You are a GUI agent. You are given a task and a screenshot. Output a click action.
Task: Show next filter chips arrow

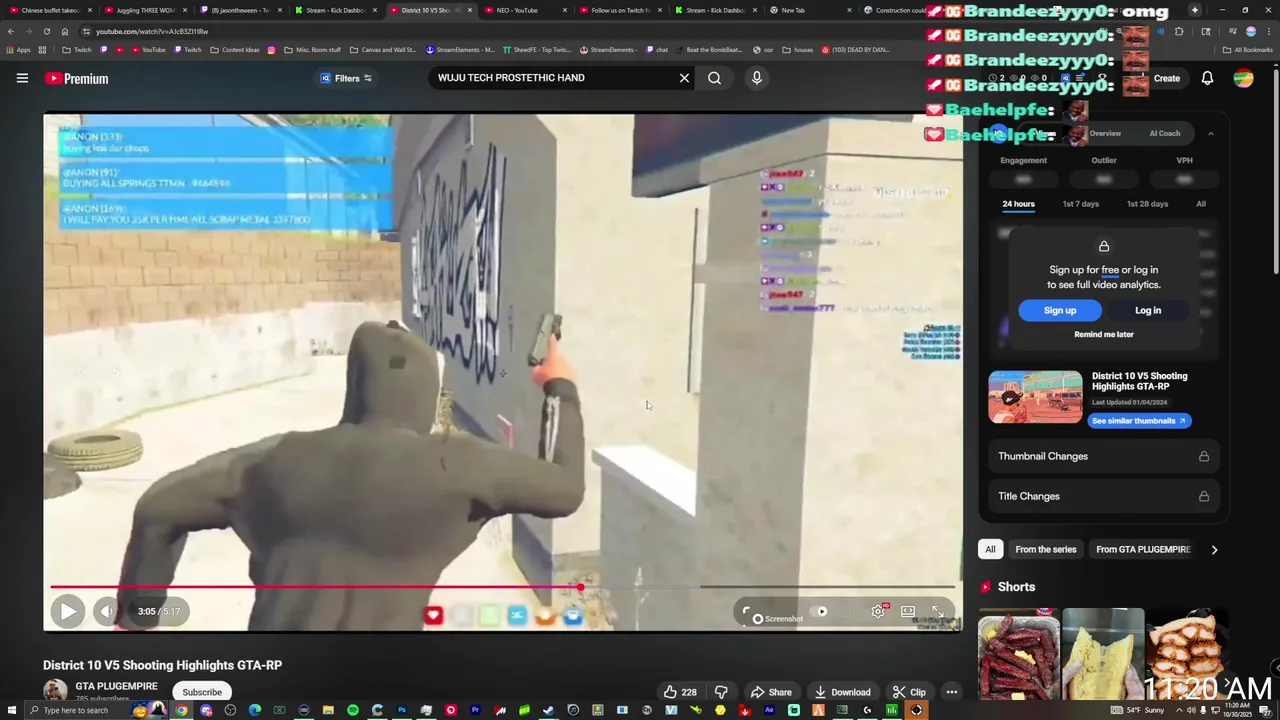pyautogui.click(x=1214, y=549)
